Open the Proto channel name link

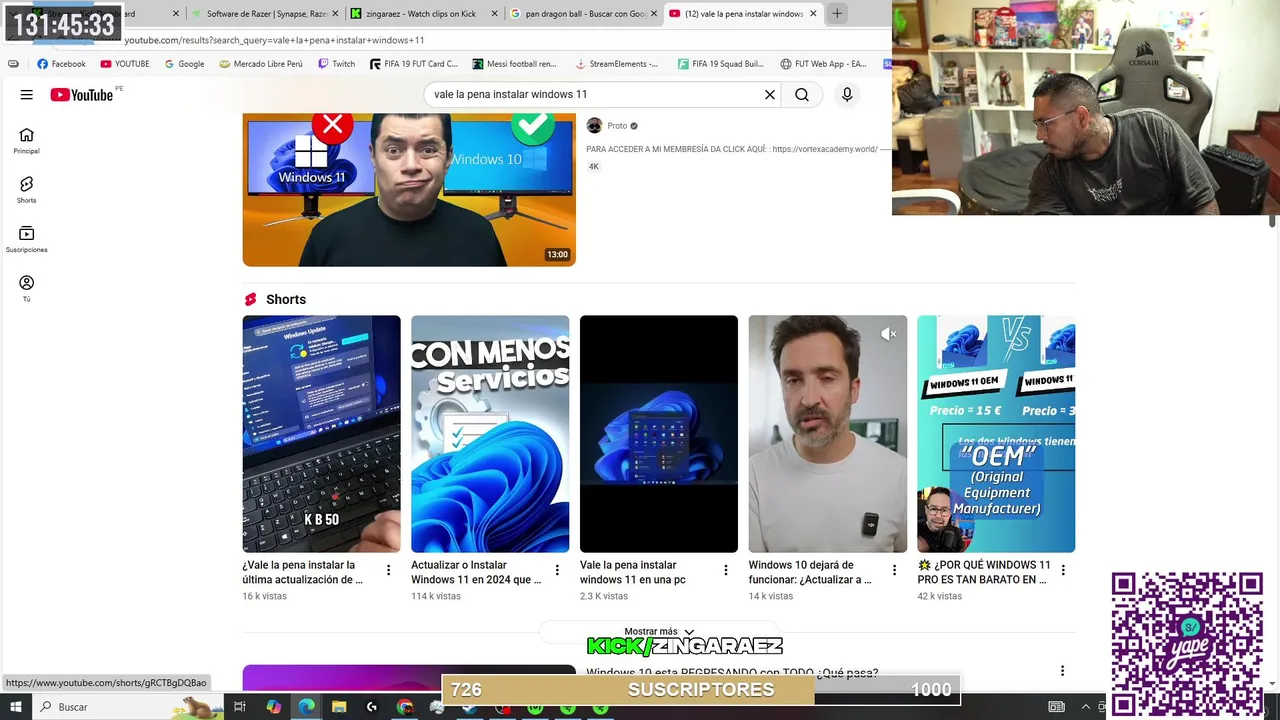tap(617, 126)
